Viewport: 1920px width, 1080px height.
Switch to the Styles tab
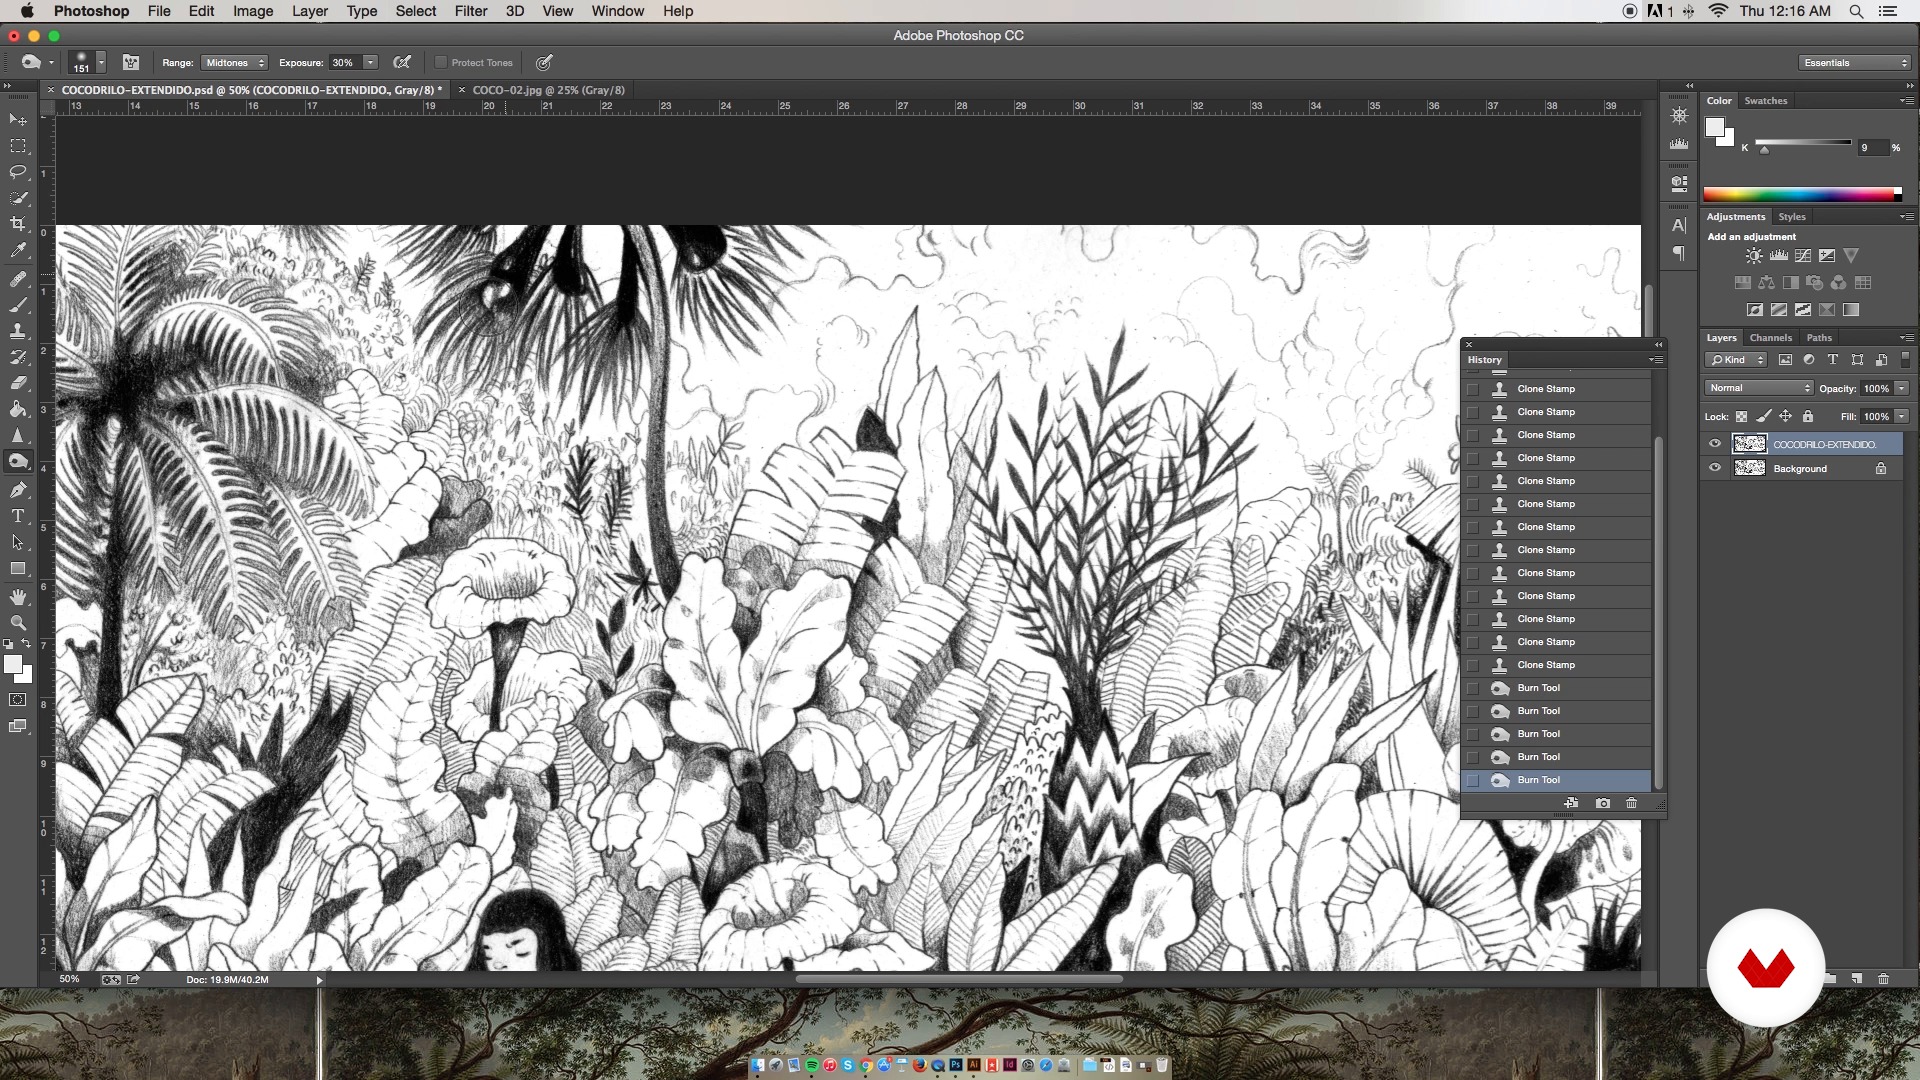1792,217
